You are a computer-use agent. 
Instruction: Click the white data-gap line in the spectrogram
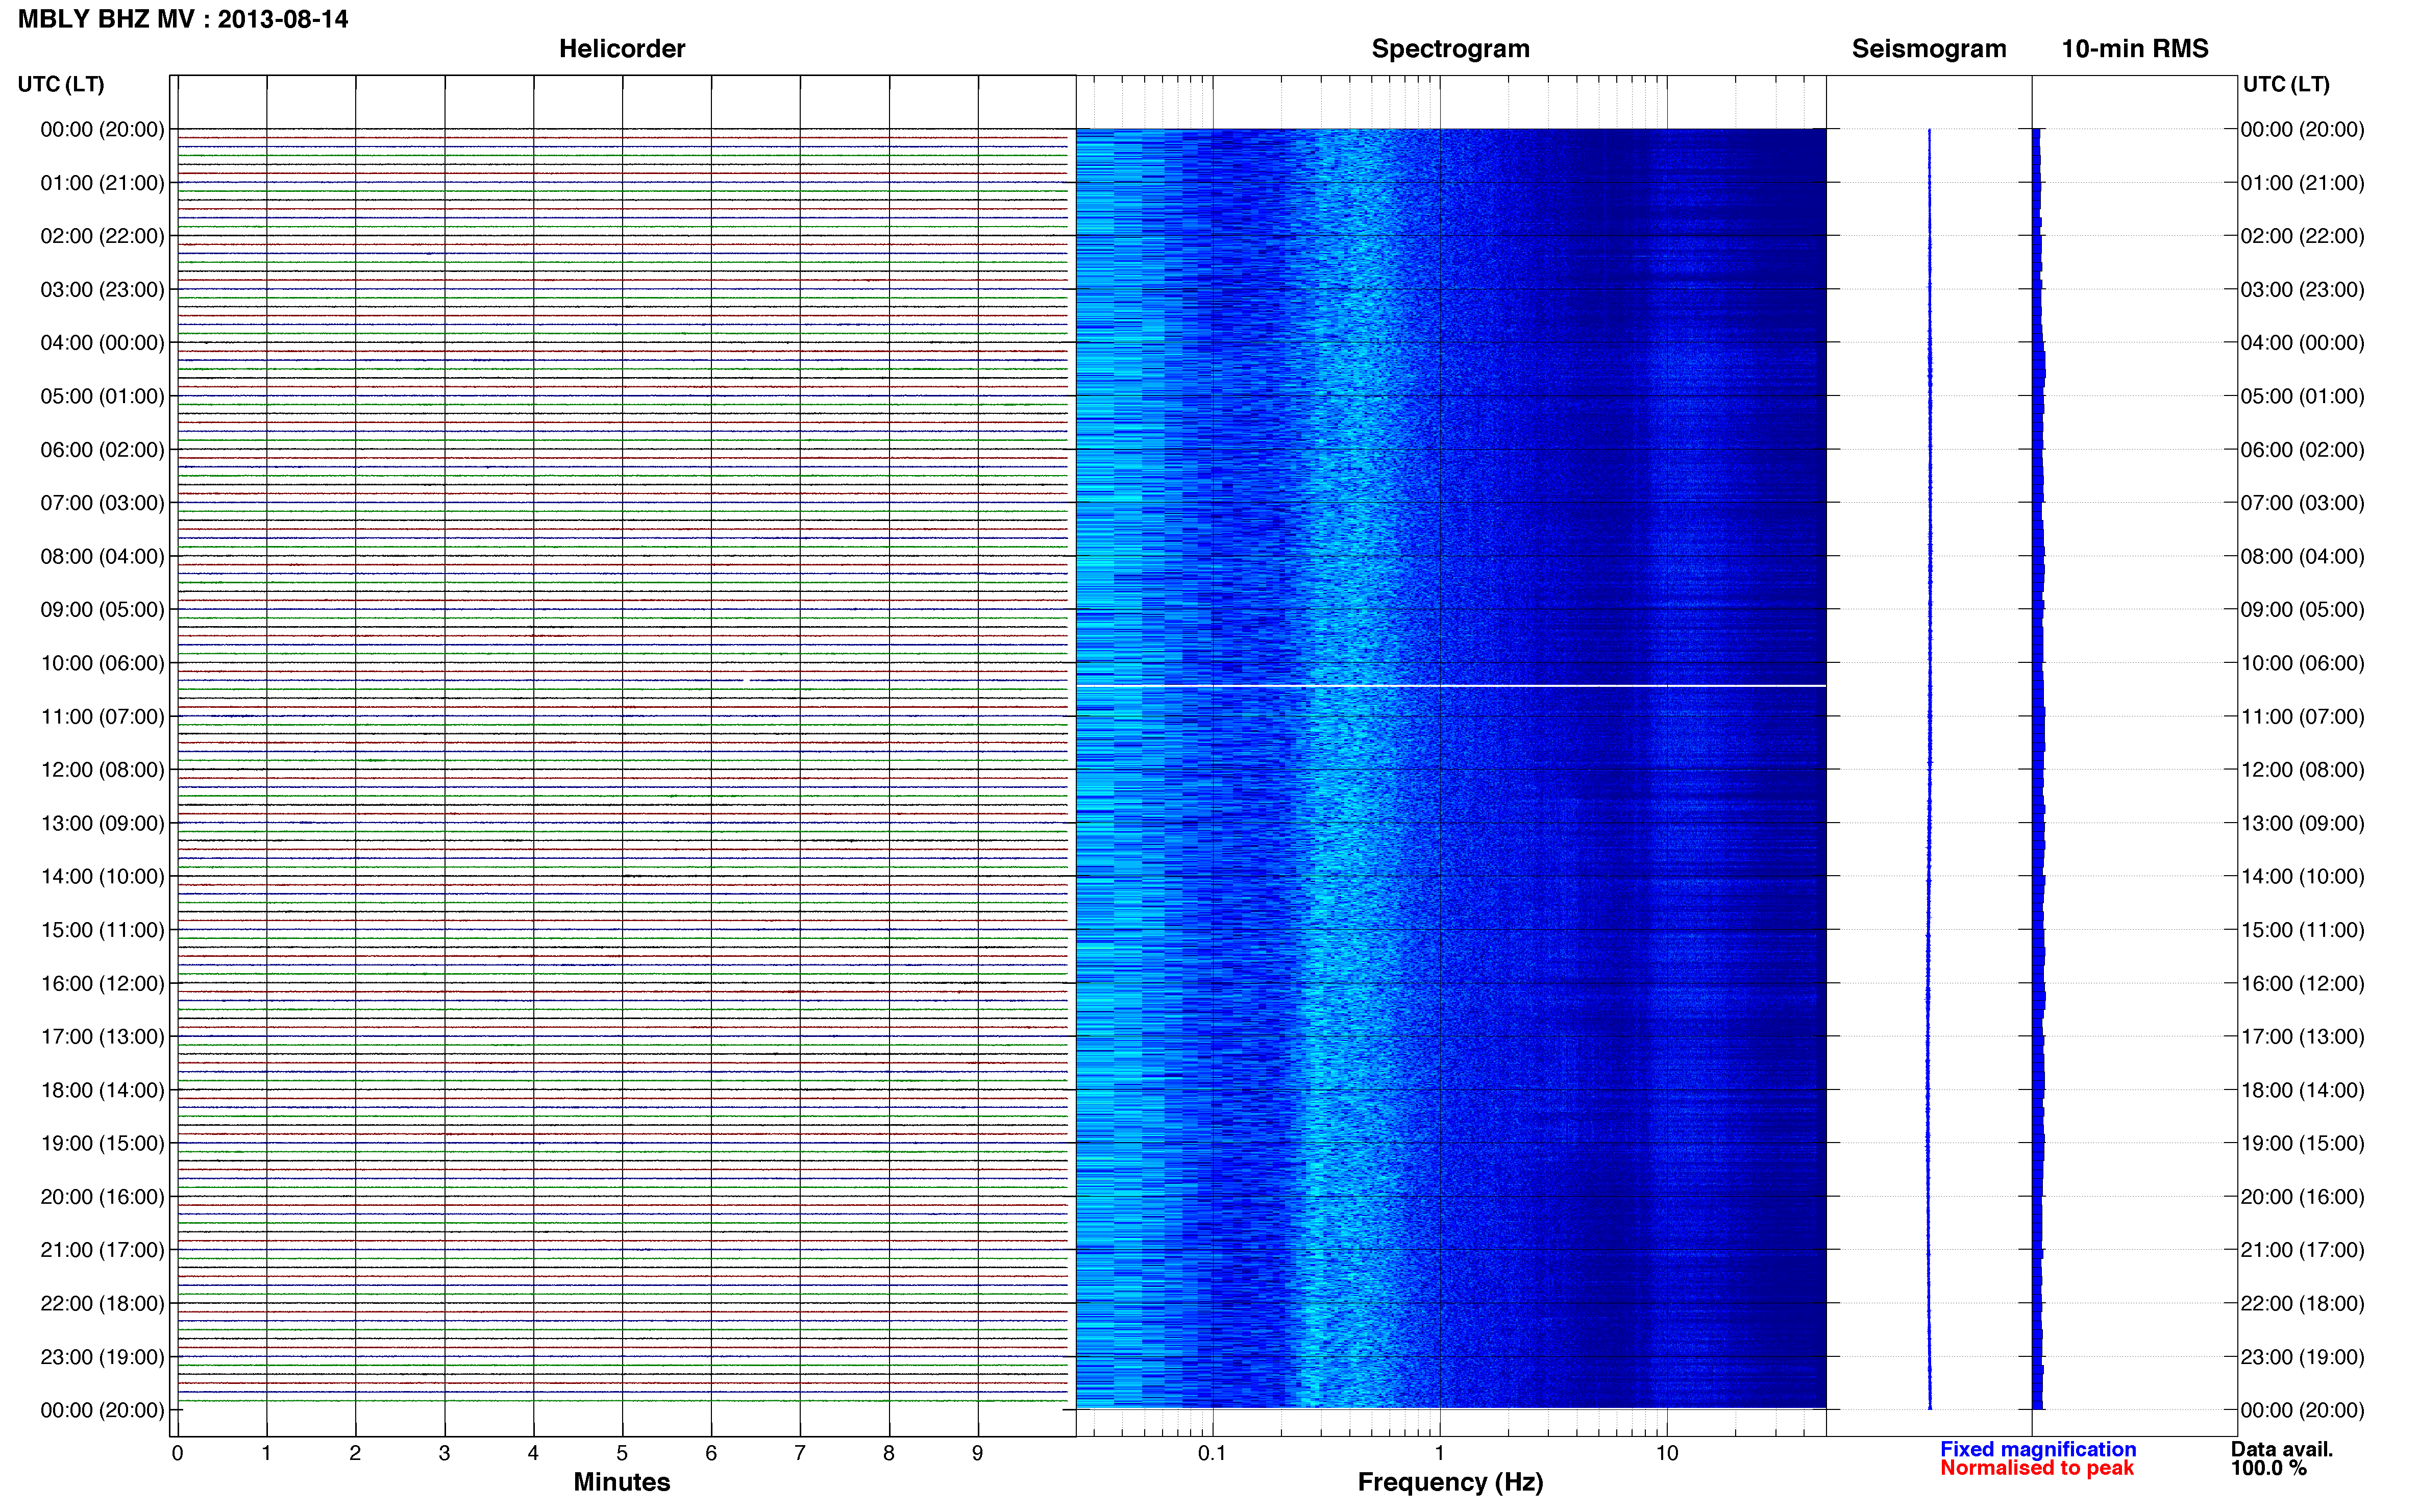click(x=1450, y=686)
